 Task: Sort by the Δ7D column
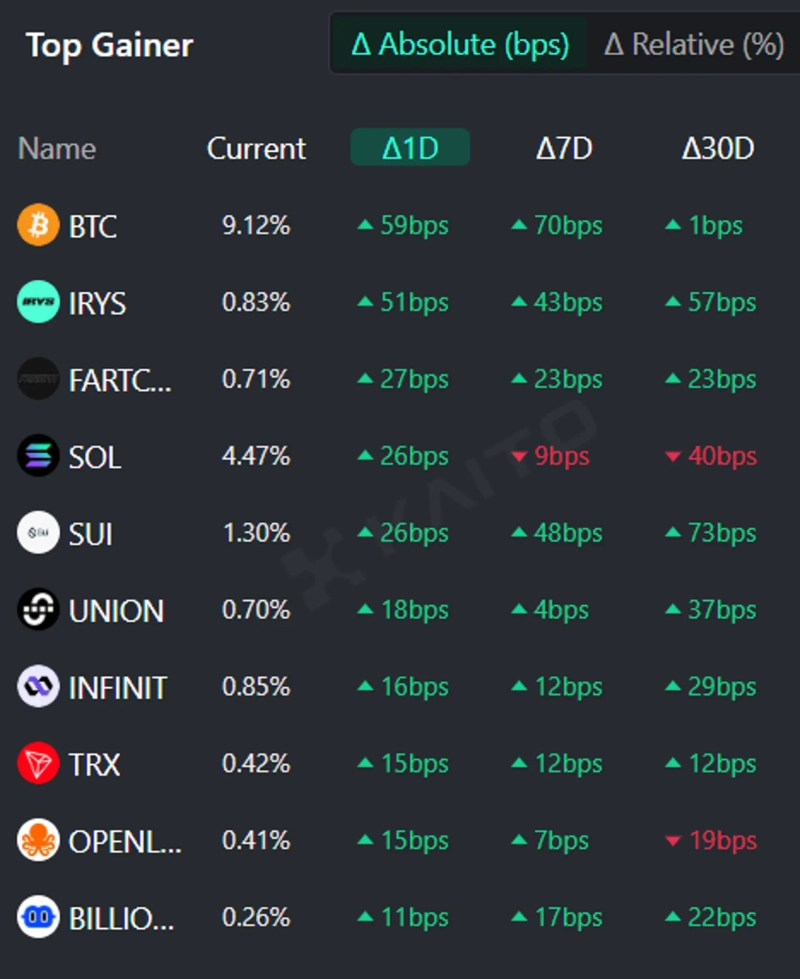[x=564, y=148]
